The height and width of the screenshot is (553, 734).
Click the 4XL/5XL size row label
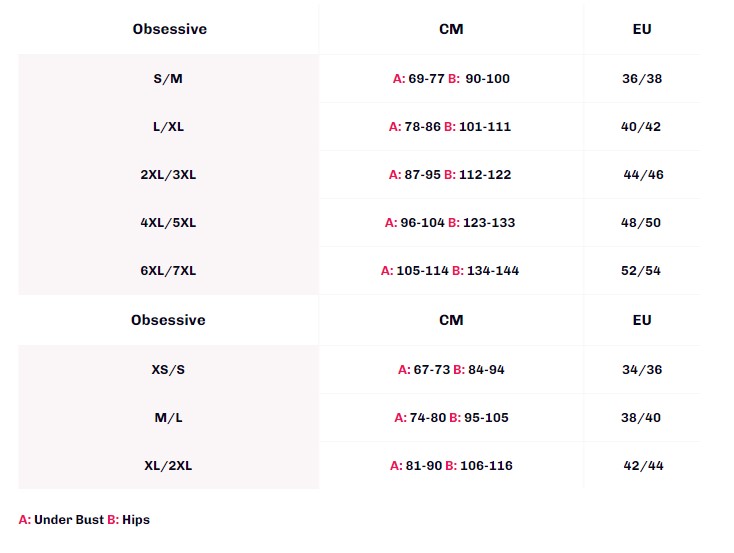click(168, 223)
